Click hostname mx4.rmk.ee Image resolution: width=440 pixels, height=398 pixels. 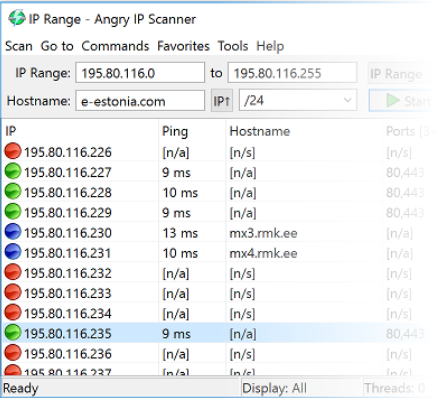click(x=263, y=253)
